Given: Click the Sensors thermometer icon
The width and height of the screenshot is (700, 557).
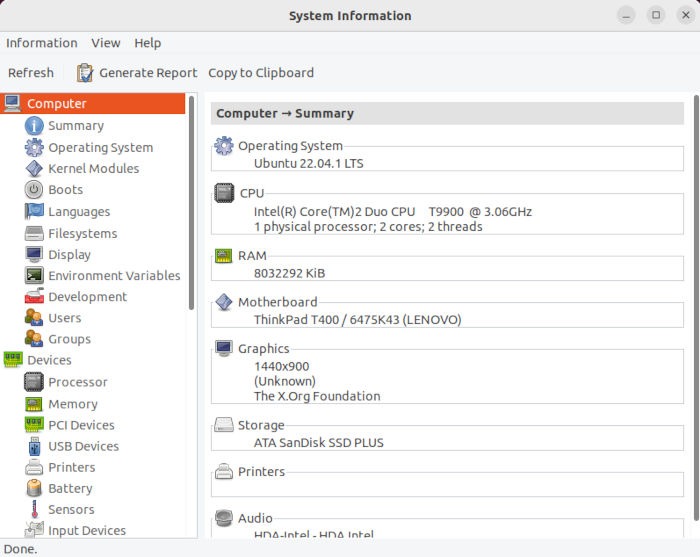Looking at the screenshot, I should [x=34, y=509].
